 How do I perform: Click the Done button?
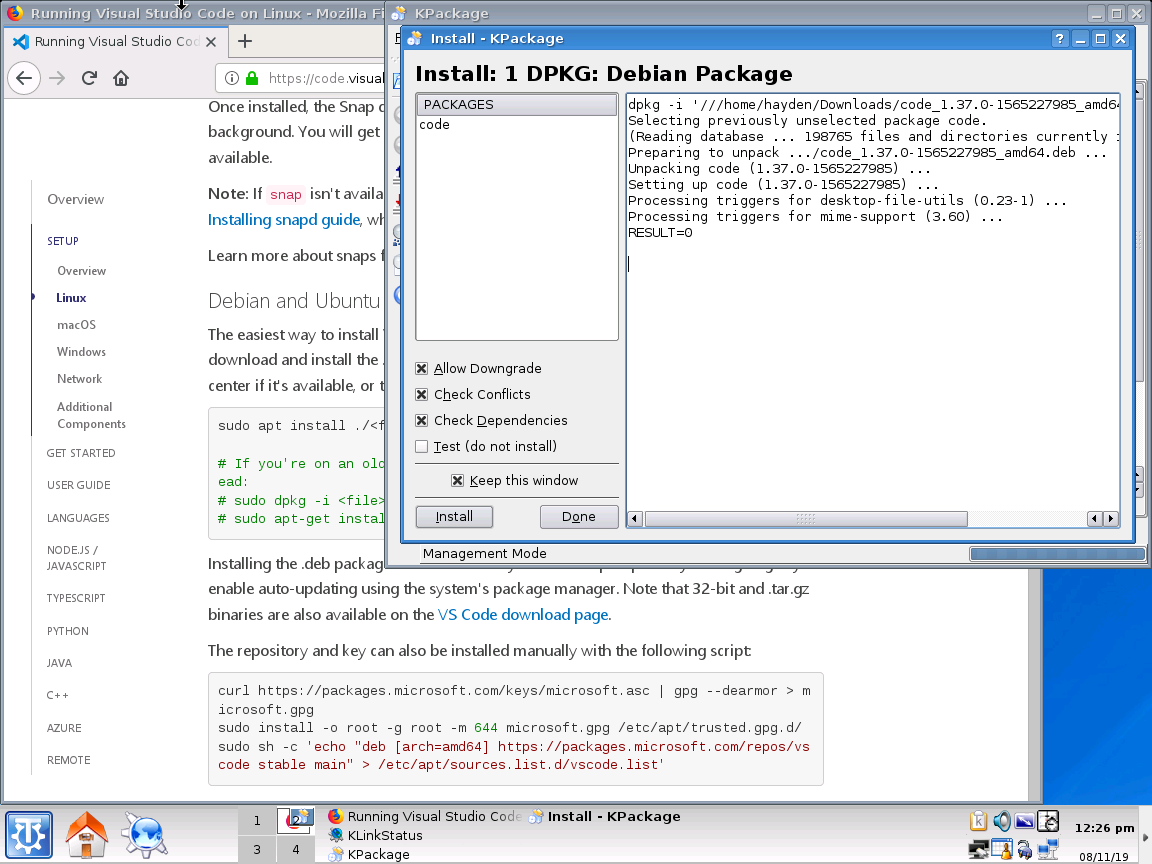(x=579, y=516)
